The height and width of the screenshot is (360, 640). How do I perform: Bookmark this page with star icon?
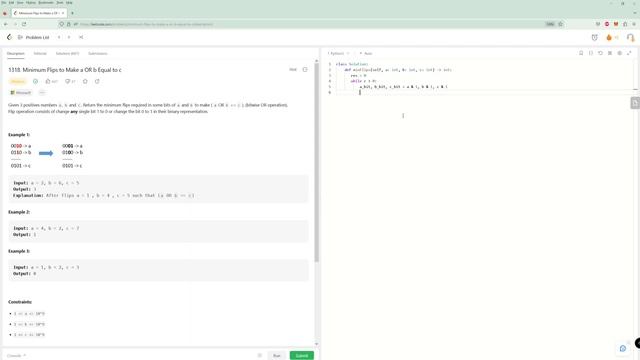(x=560, y=24)
